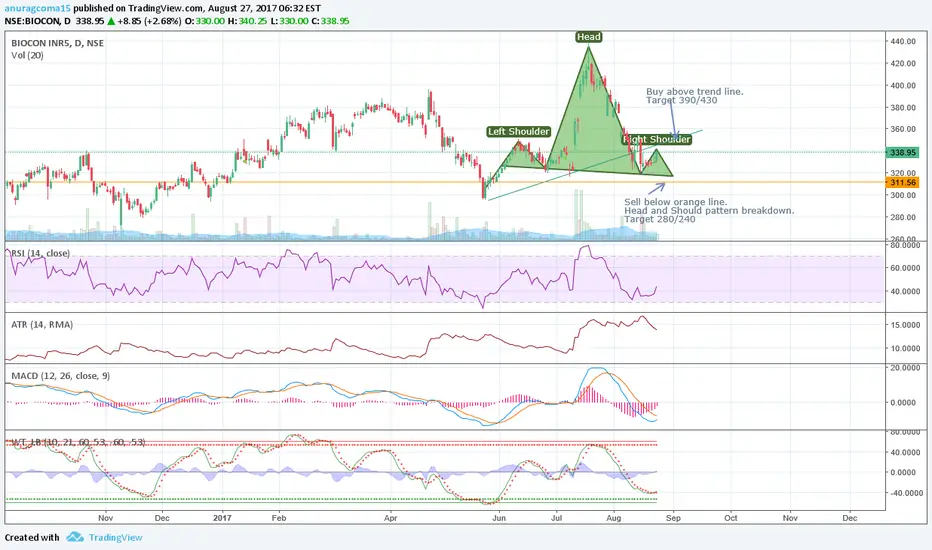Click the 400.00 price axis label
Screen dimensions: 932x550
click(902, 86)
